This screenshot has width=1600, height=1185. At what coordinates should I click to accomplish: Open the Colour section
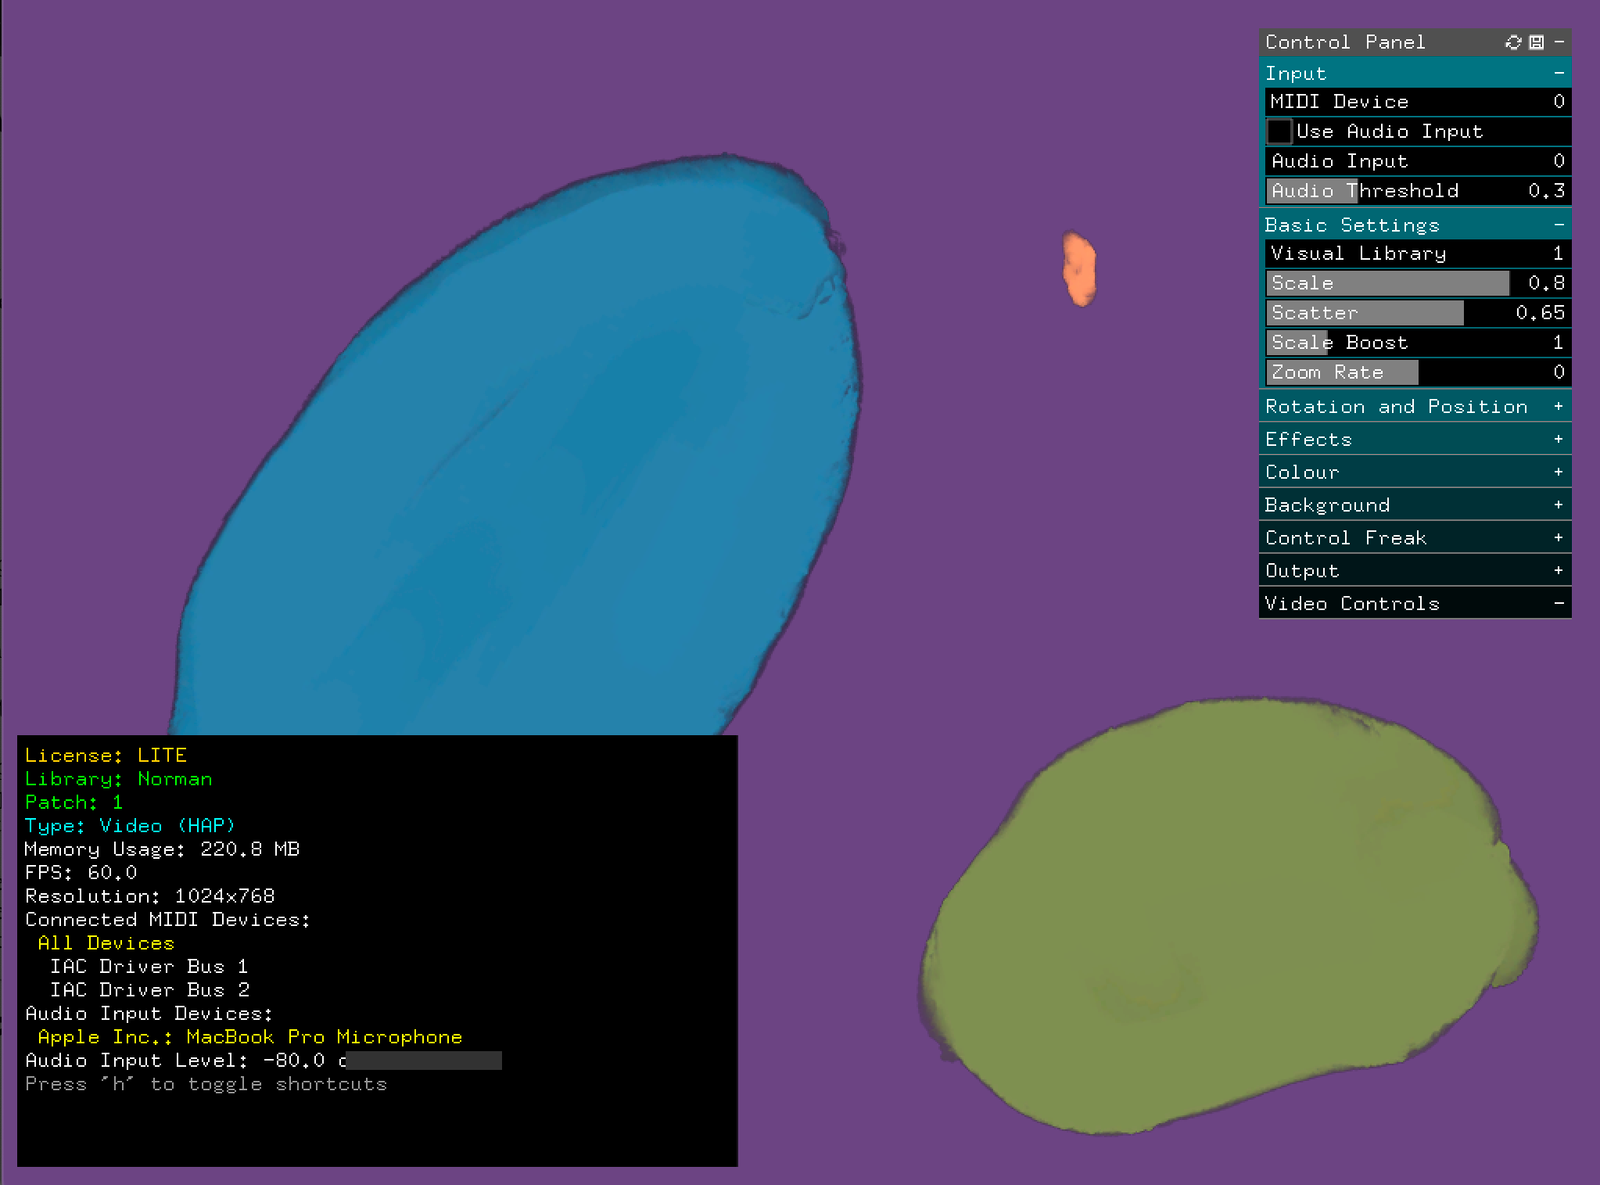point(1559,471)
